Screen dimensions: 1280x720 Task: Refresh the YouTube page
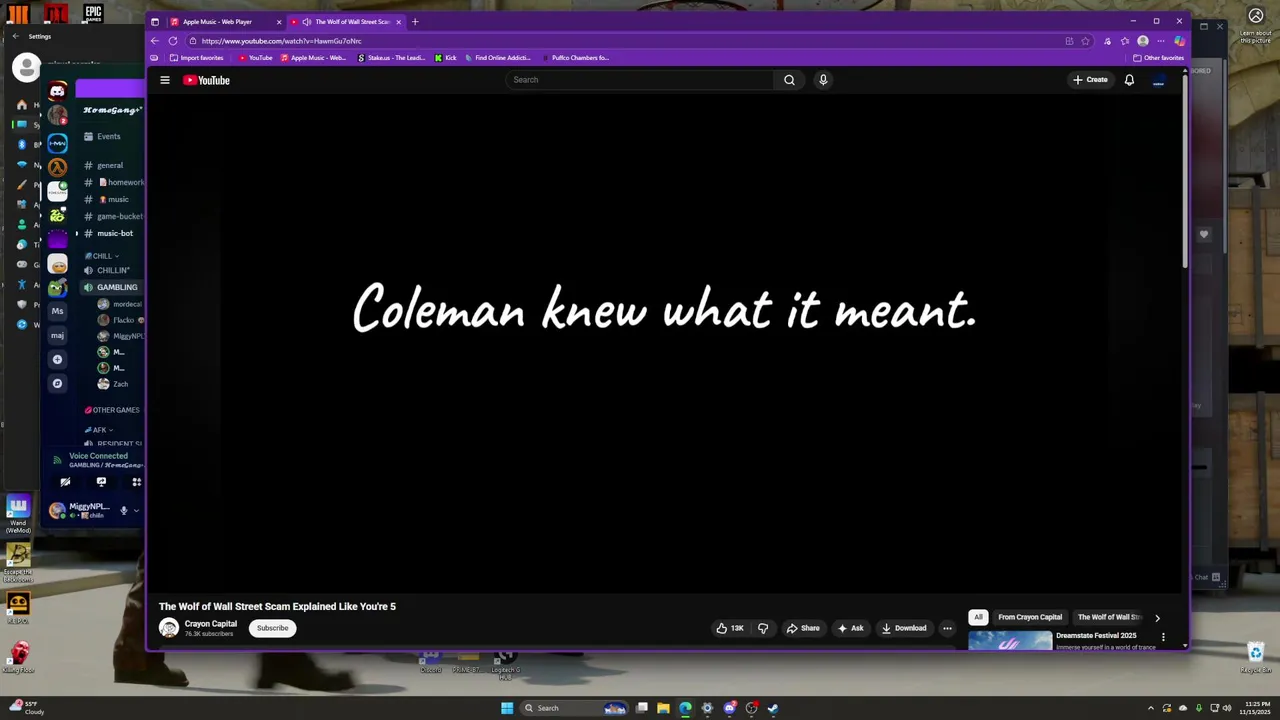click(173, 41)
